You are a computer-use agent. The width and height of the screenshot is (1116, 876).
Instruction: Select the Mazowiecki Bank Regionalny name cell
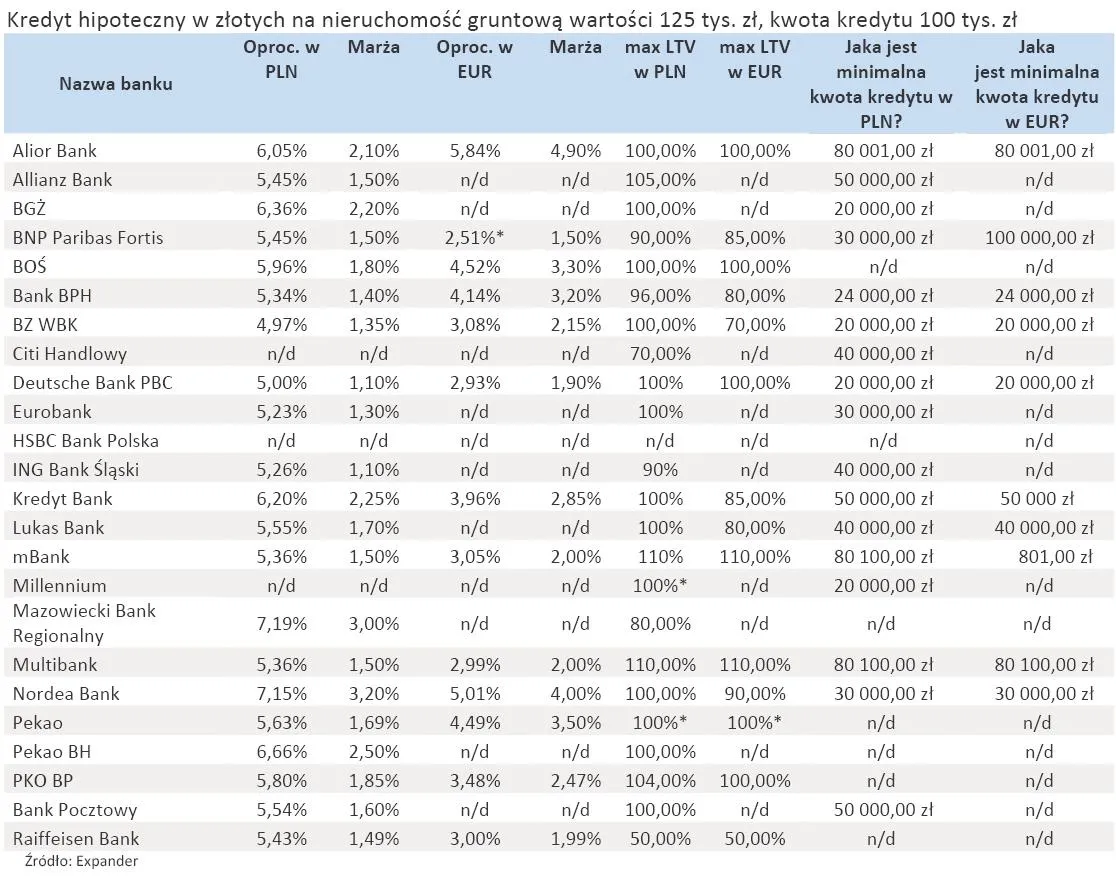click(x=84, y=623)
